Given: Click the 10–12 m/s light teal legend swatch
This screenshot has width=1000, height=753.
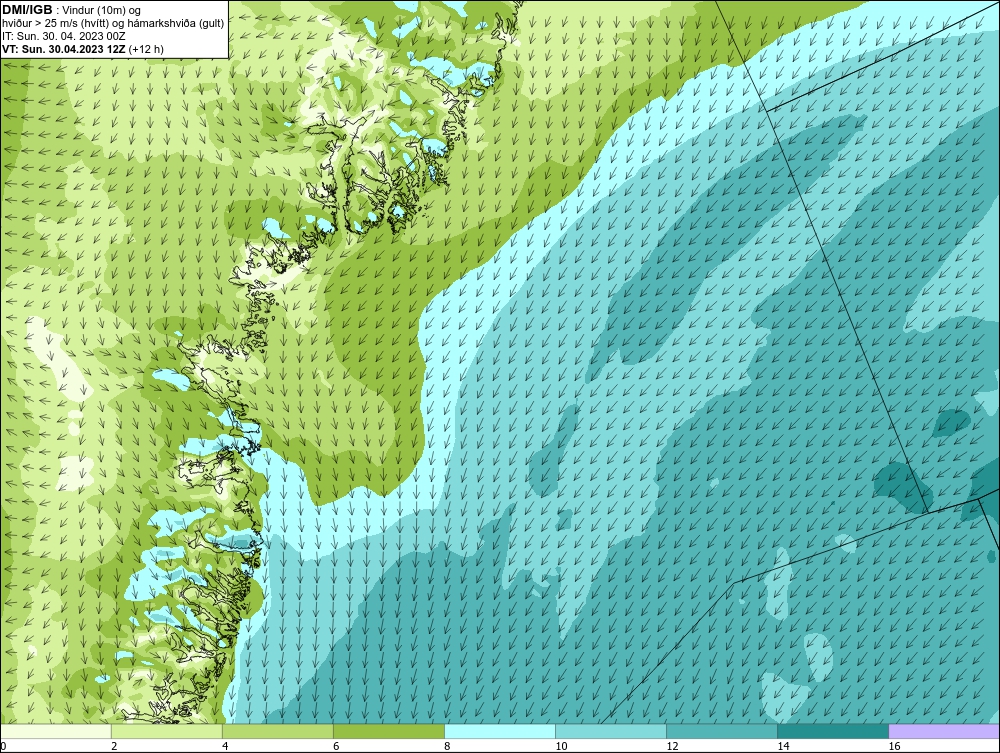Looking at the screenshot, I should (610, 731).
